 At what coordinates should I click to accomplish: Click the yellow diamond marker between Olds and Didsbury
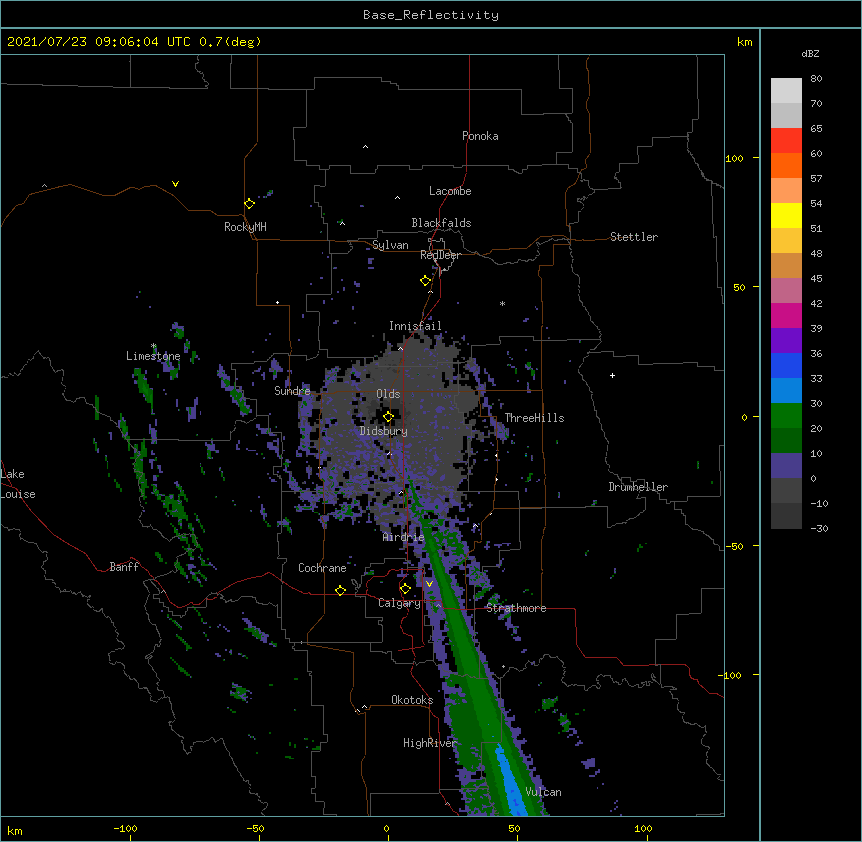tap(388, 417)
